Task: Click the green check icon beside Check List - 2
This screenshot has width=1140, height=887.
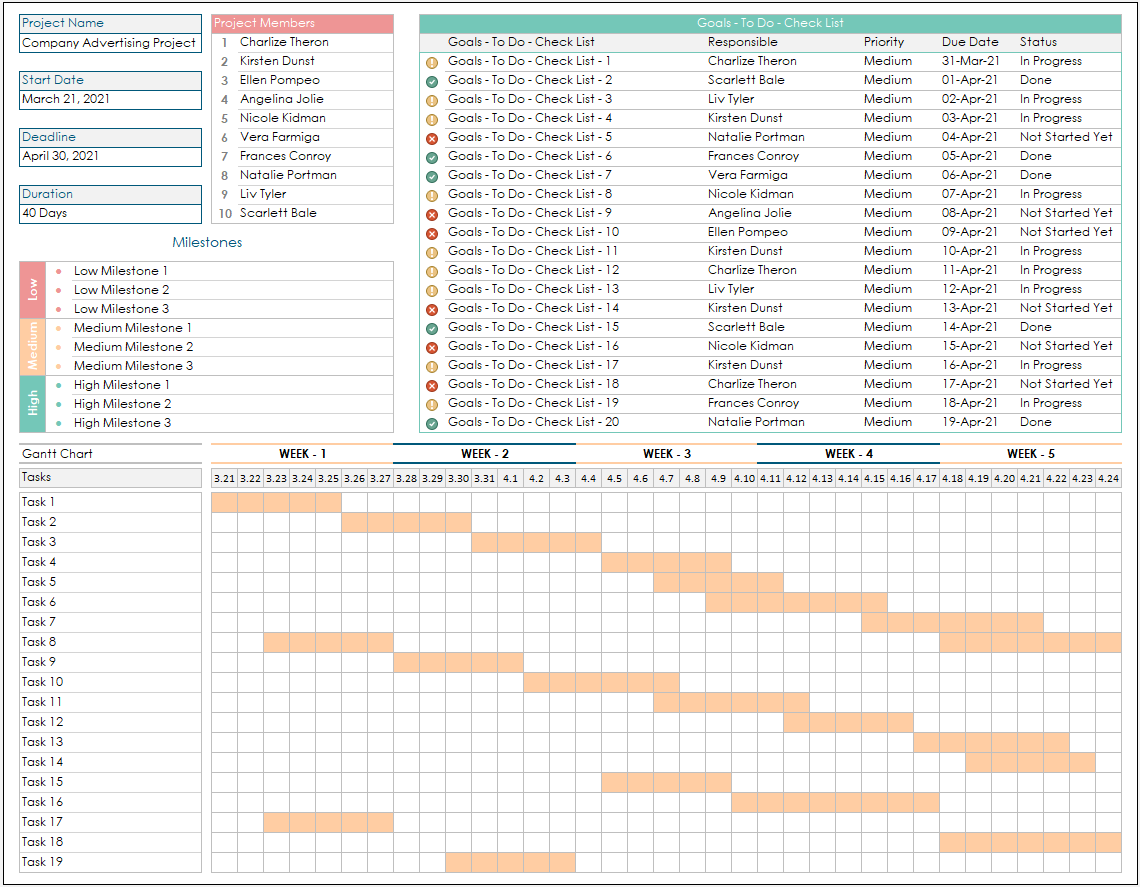Action: (x=432, y=79)
